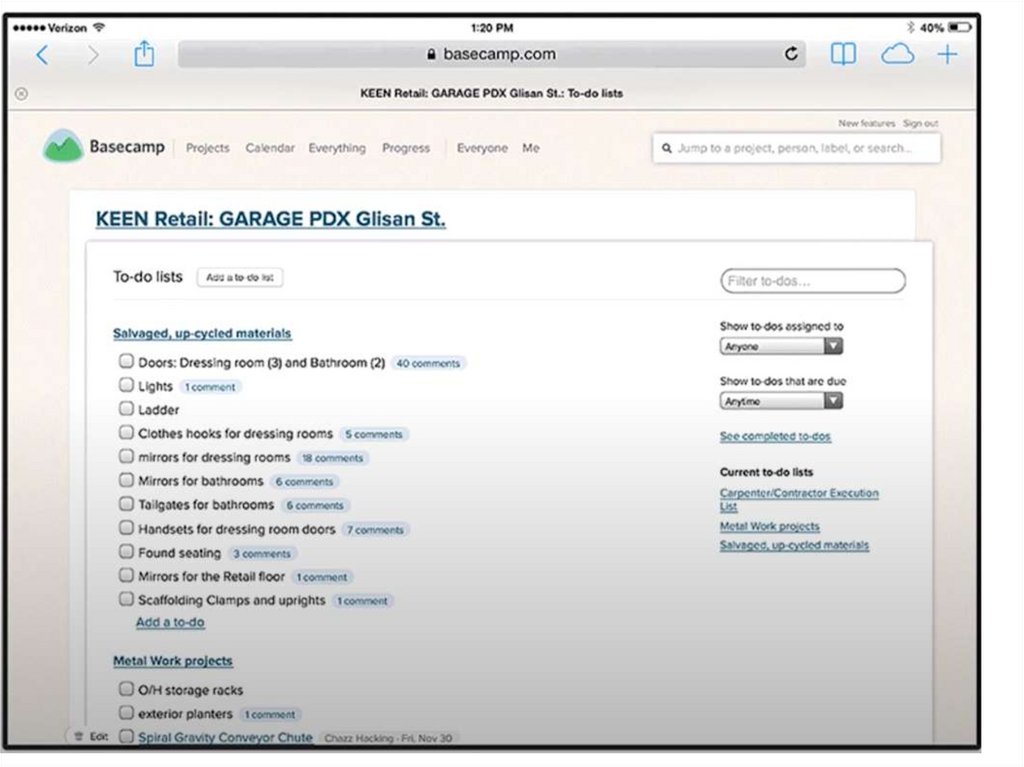The height and width of the screenshot is (767, 1024).
Task: Open the 40 comments badge on Doors
Action: [428, 364]
